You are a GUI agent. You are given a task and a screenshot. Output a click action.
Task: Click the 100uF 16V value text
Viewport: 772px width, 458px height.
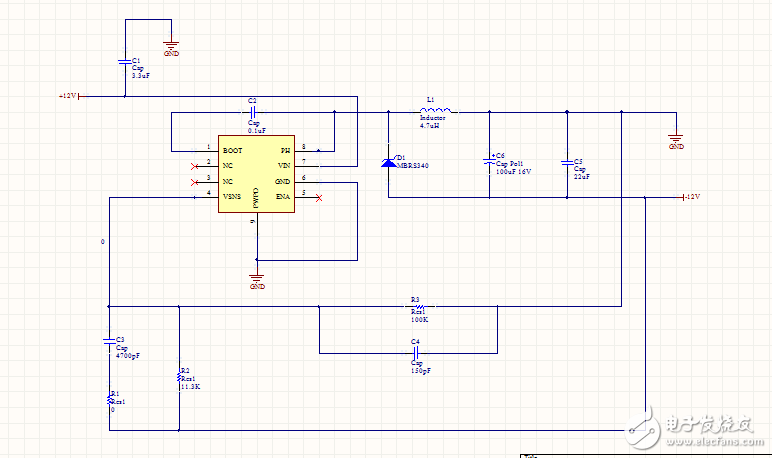click(514, 172)
